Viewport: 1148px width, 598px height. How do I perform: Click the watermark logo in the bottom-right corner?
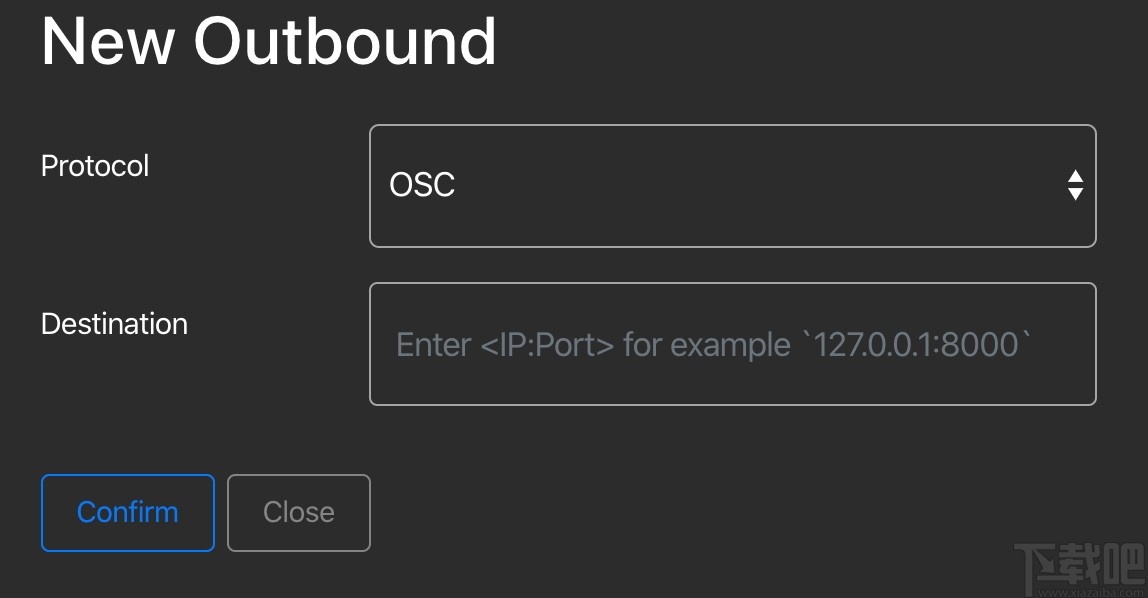(x=1078, y=564)
